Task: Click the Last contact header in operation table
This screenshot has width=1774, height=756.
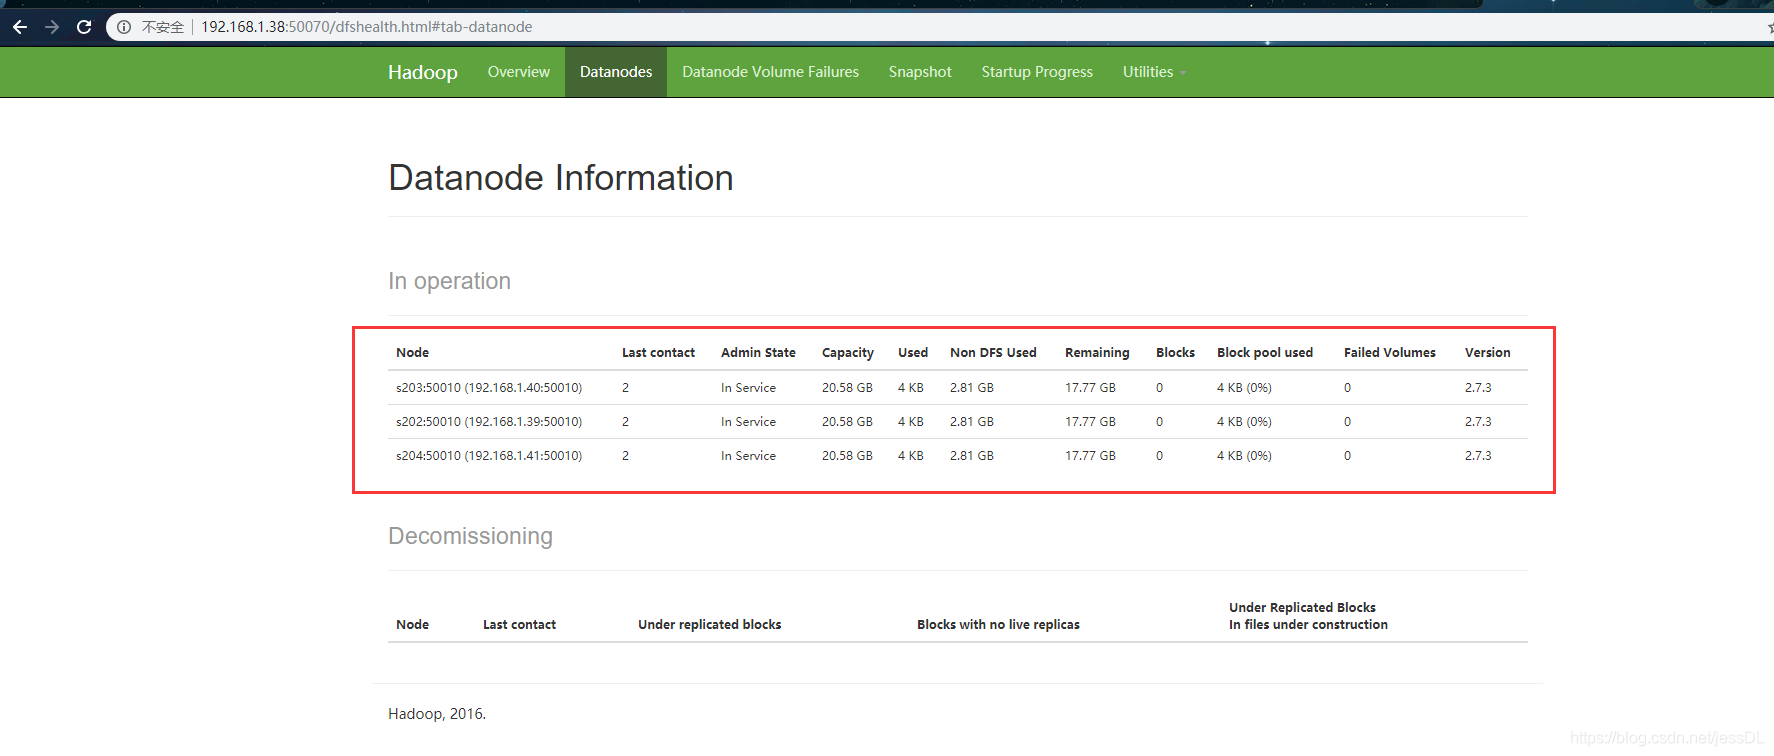Action: pyautogui.click(x=658, y=353)
